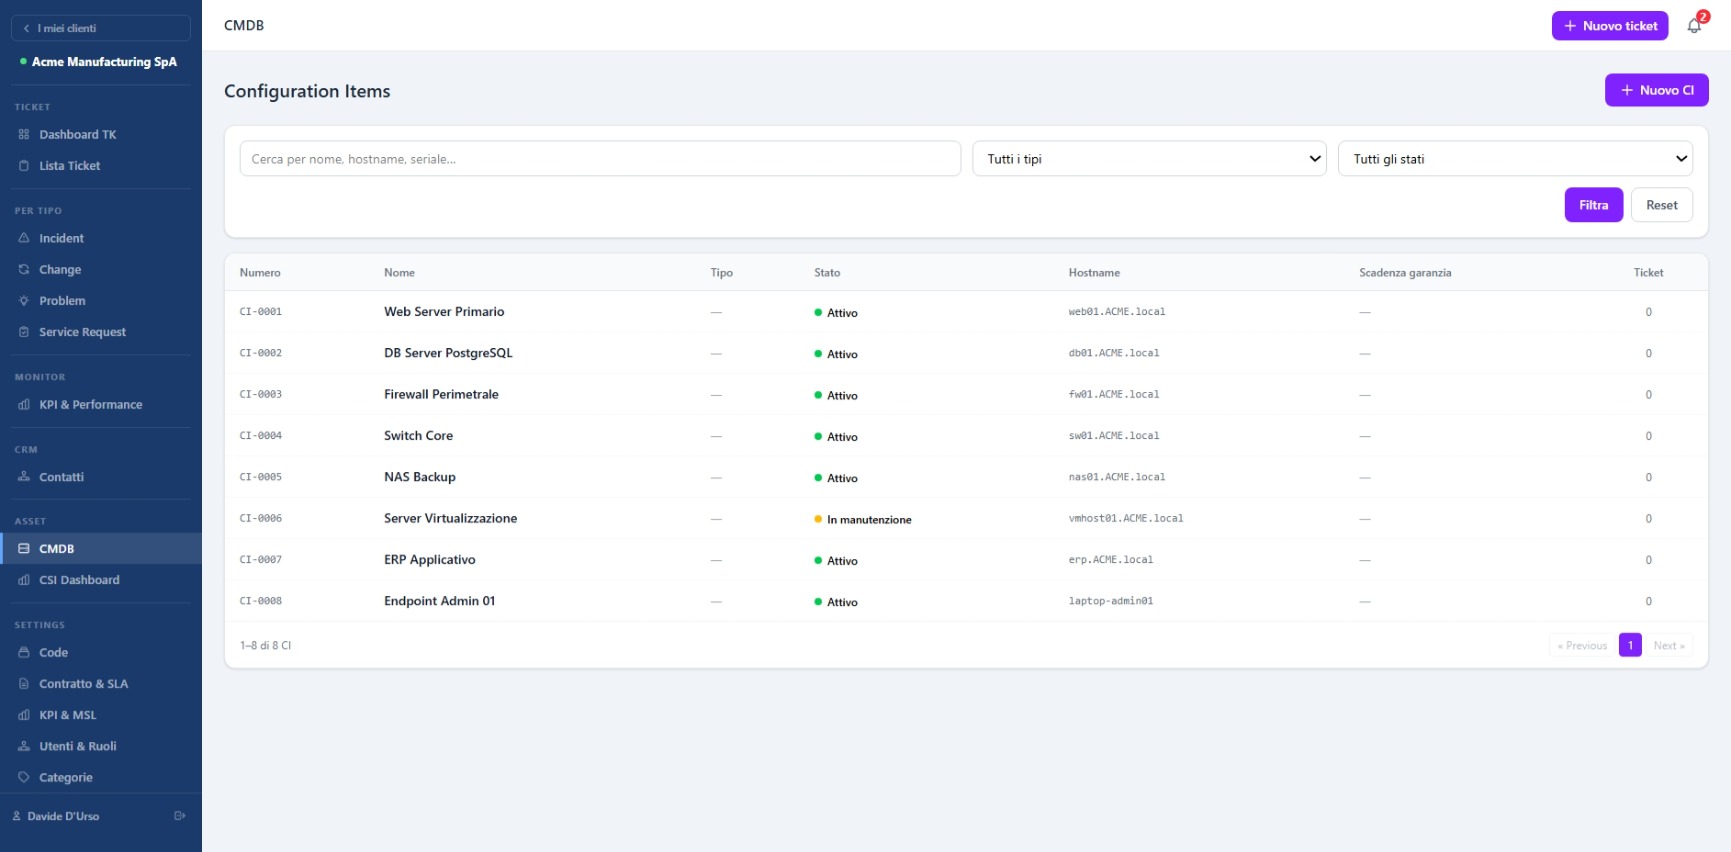
Task: Click the Dashboard TK grid icon
Action: point(24,134)
